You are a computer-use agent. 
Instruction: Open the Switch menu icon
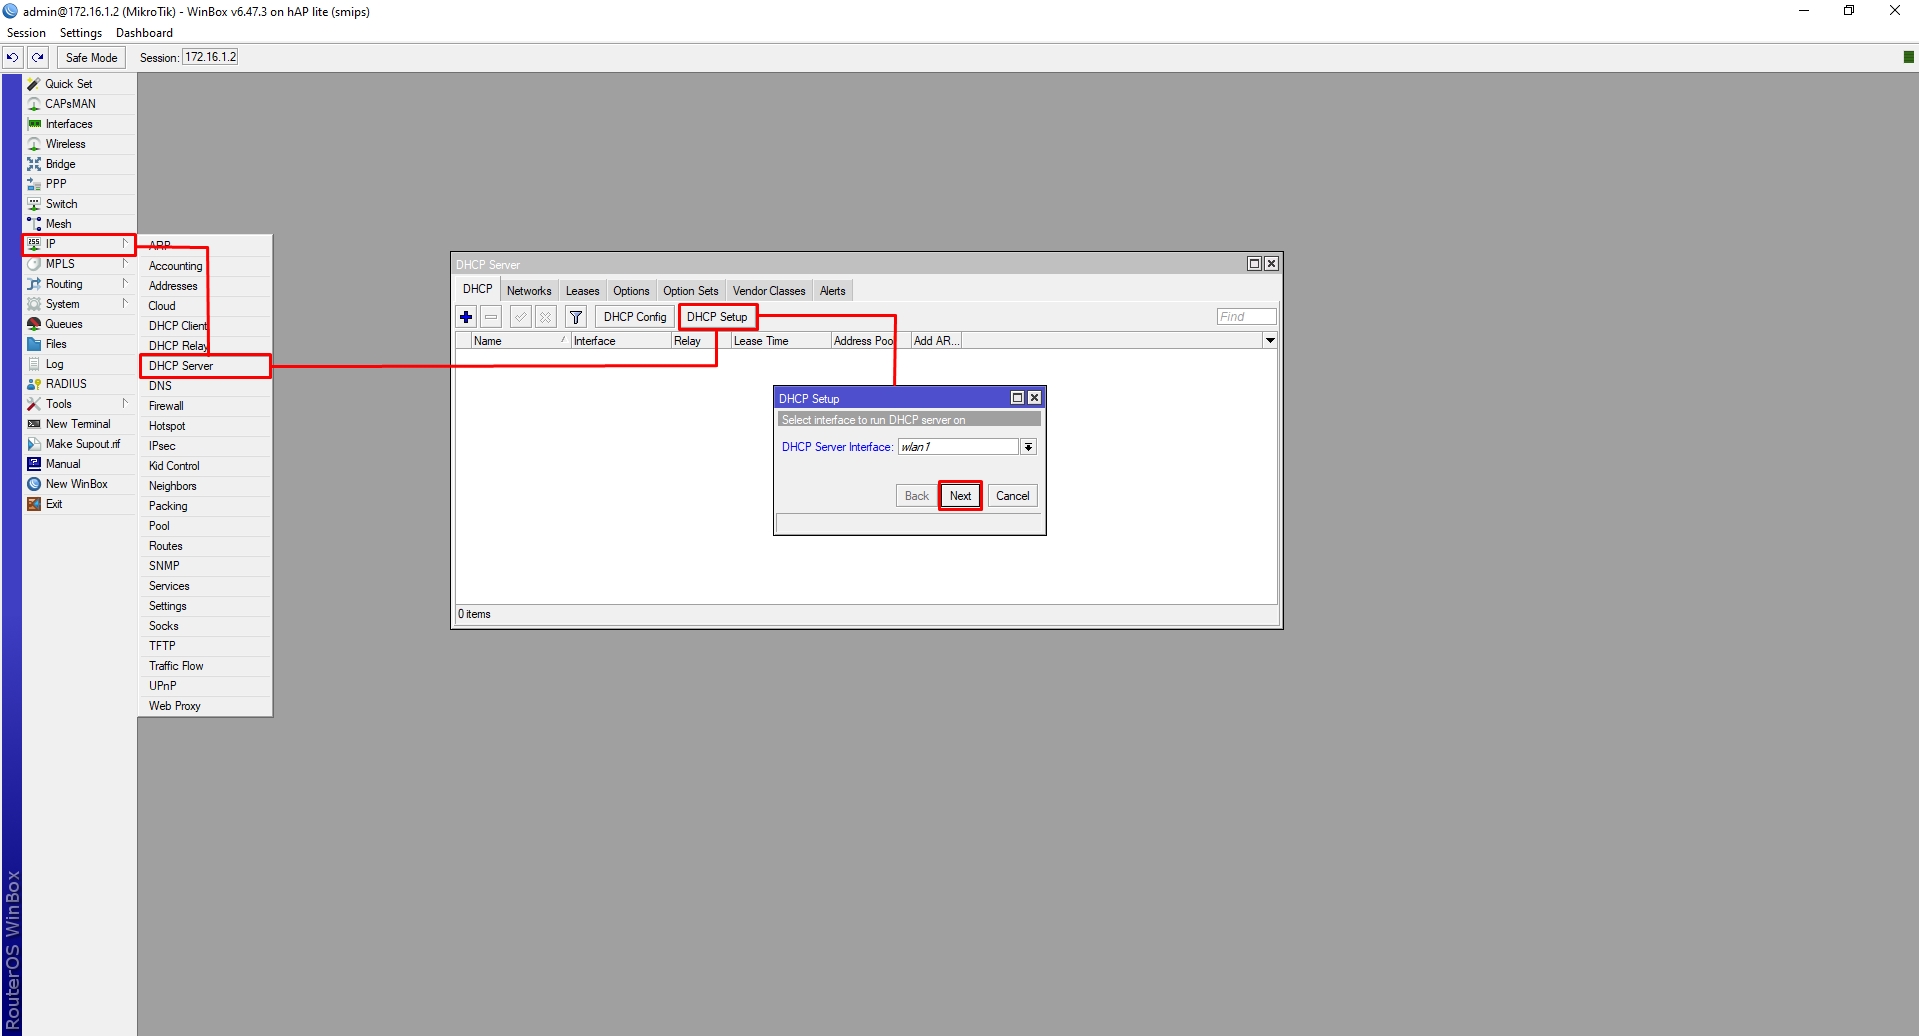click(x=34, y=204)
